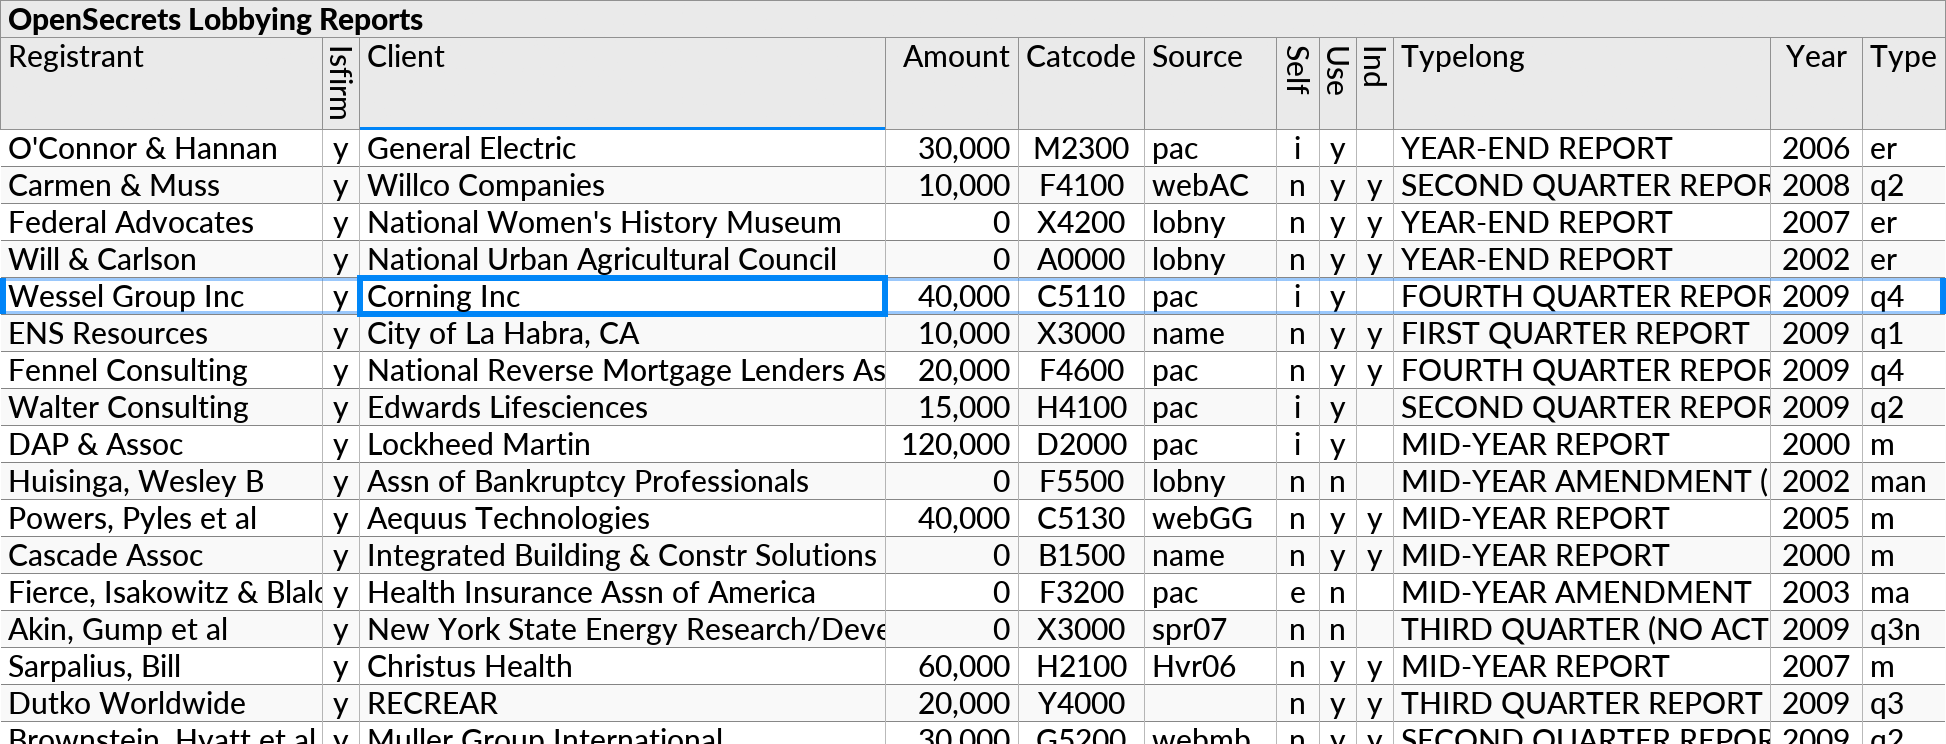Click Health Insurance Assn of America cell
Viewport: 1946px width, 744px height.
(622, 592)
